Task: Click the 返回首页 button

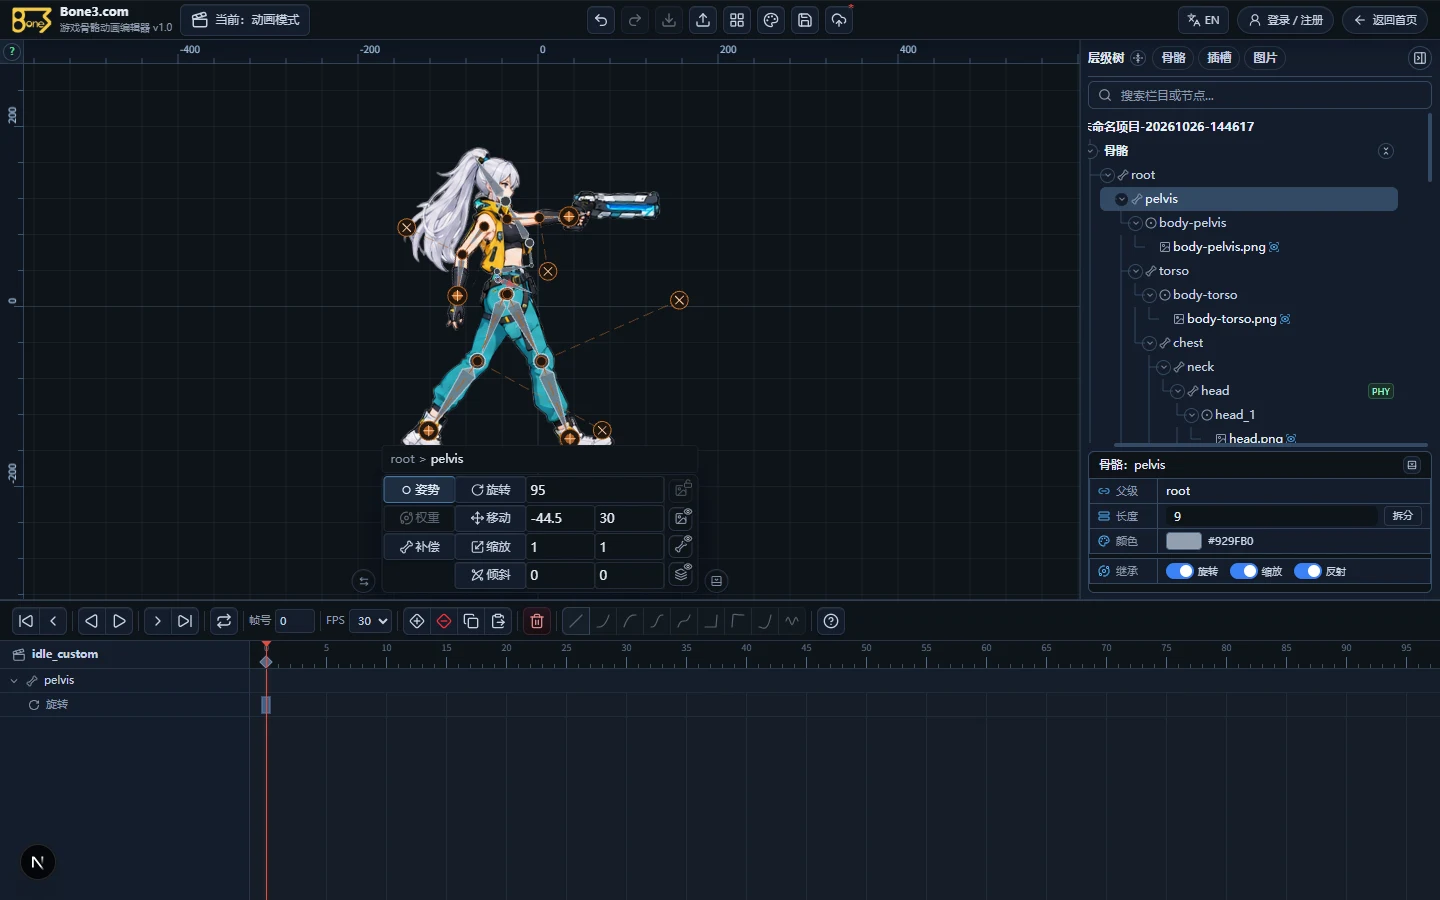Action: point(1385,20)
